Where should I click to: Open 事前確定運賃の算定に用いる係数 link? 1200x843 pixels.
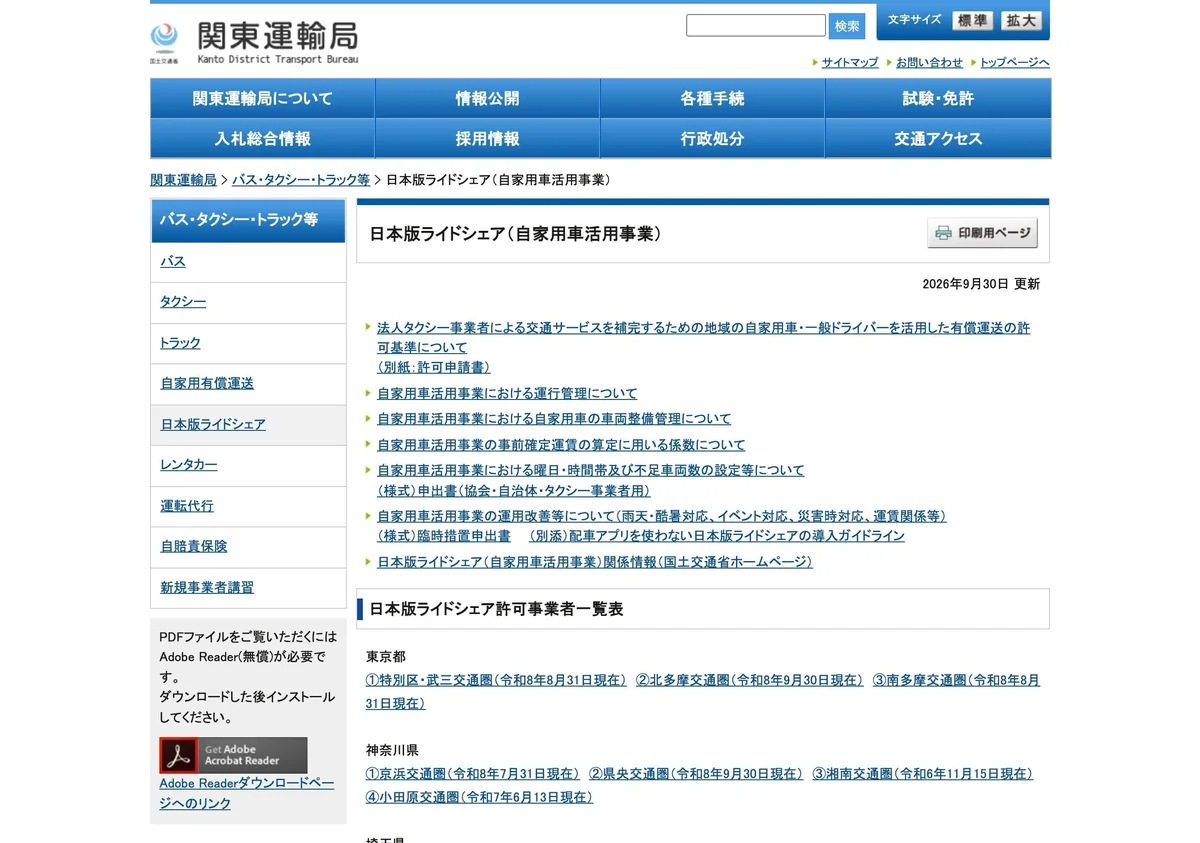tap(561, 445)
